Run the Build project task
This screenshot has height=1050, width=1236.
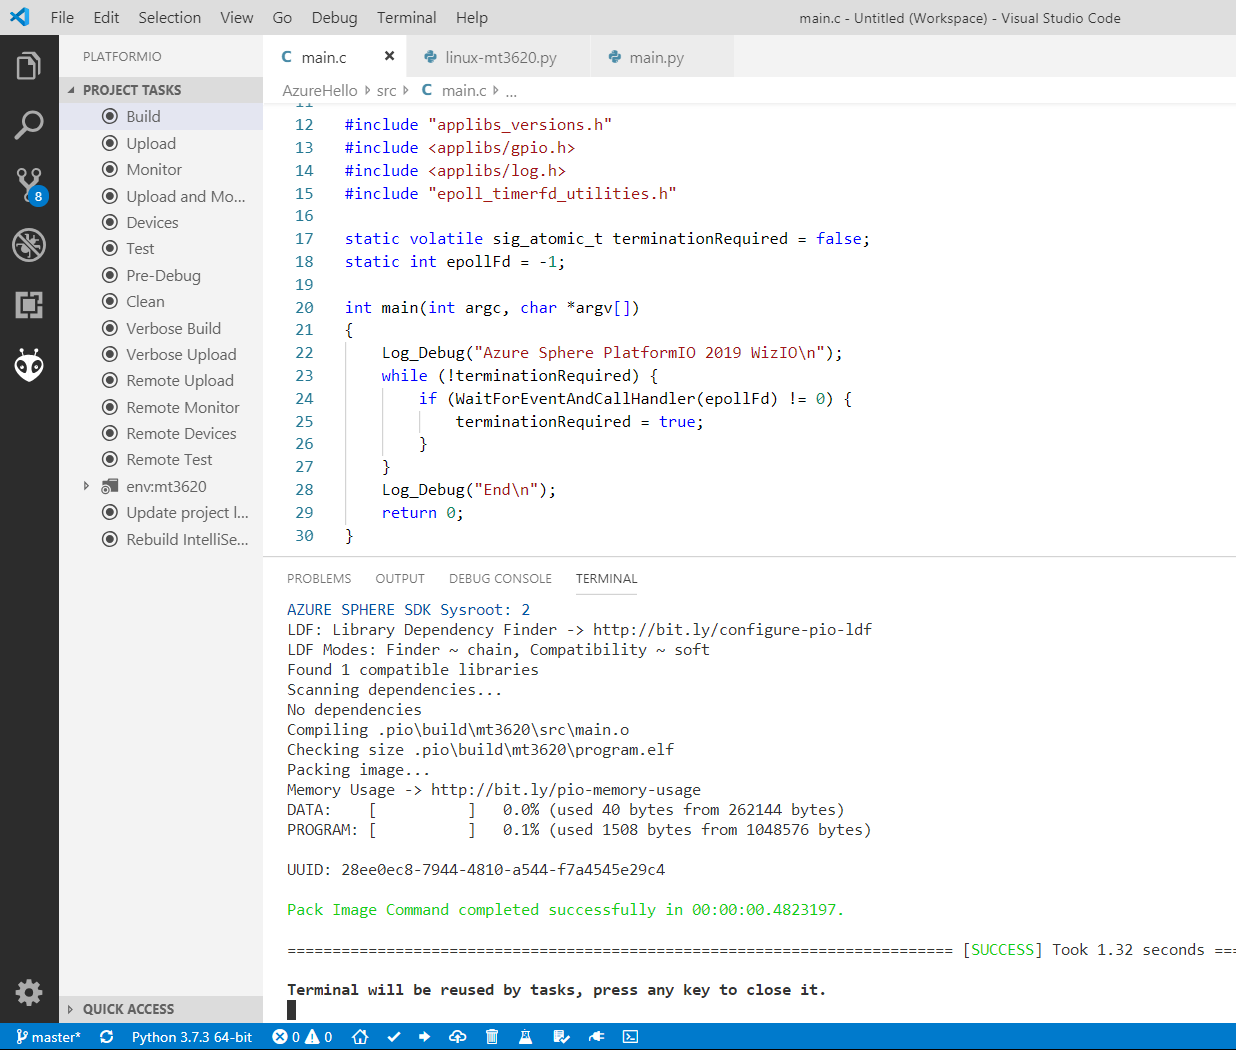pyautogui.click(x=161, y=116)
